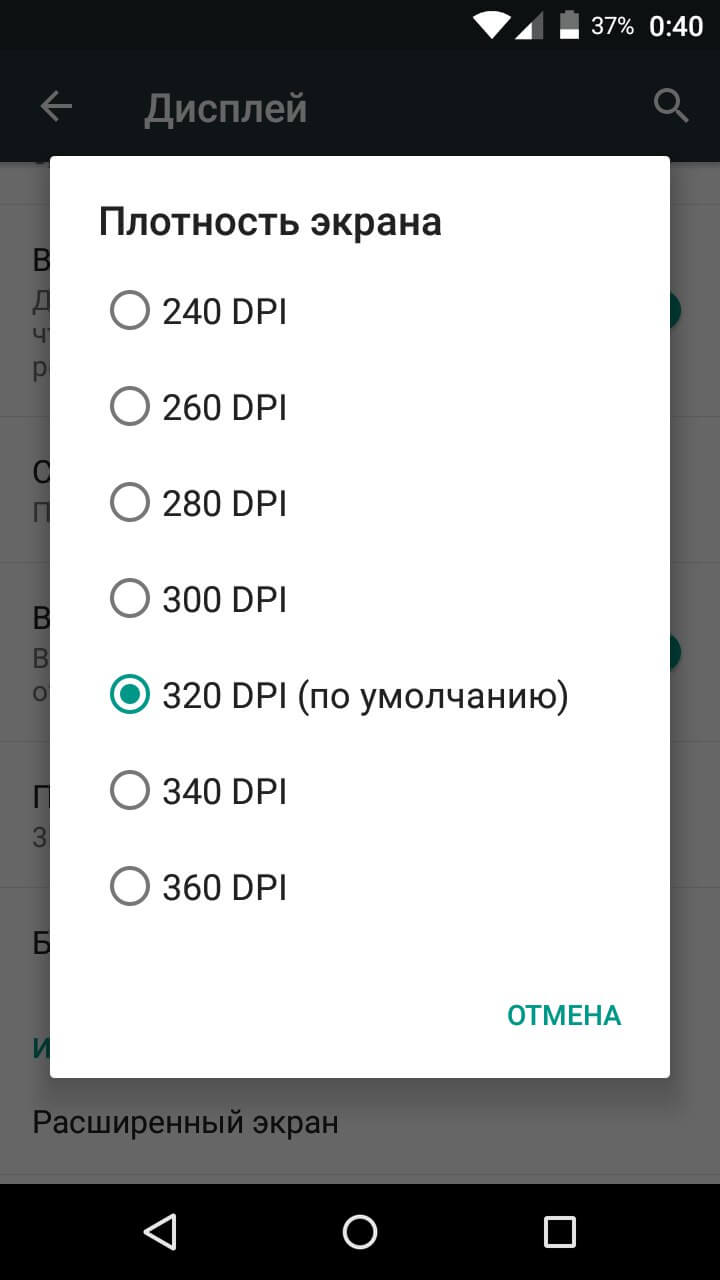This screenshot has height=1280, width=720.
Task: Select the 360 DPI radio button
Action: (130, 888)
